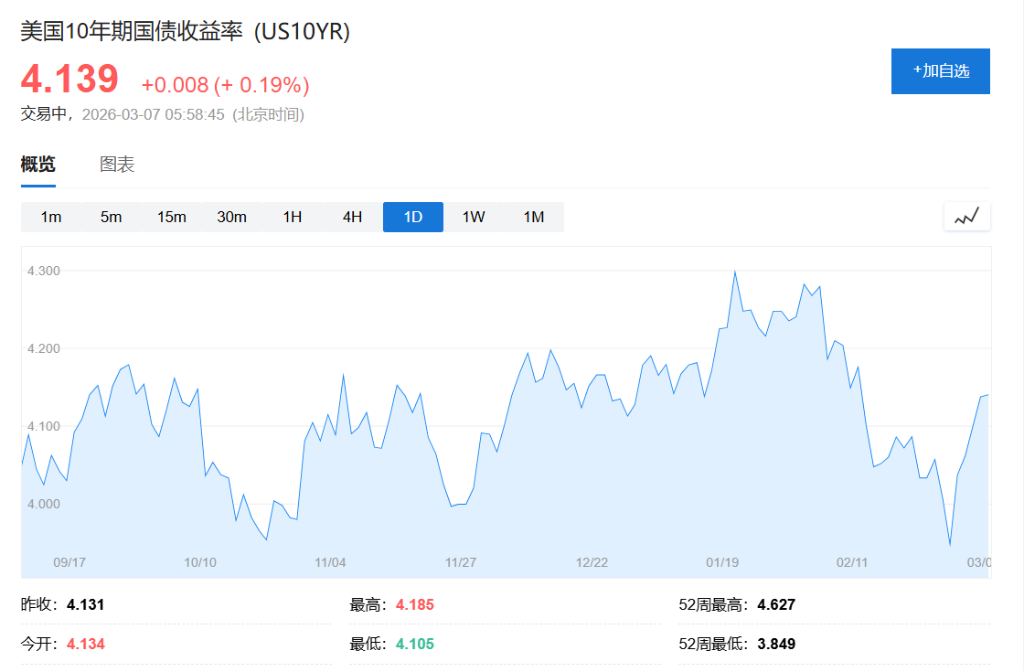Select the 5m timeframe
Screen dimensions: 1024x671
tap(111, 216)
